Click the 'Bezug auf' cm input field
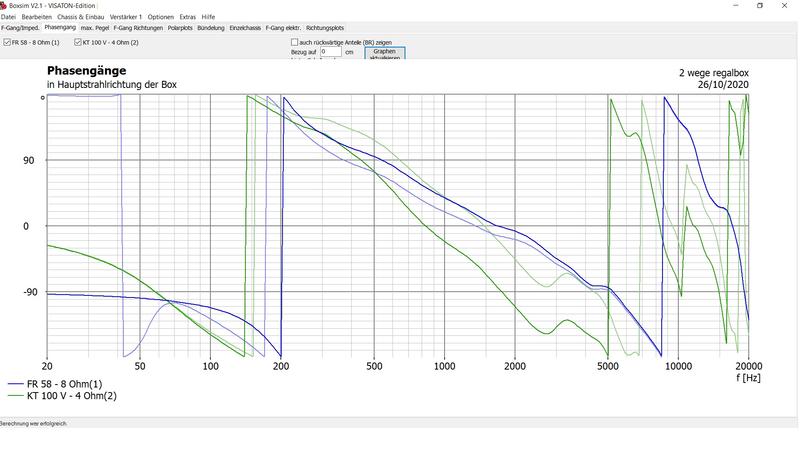 331,51
